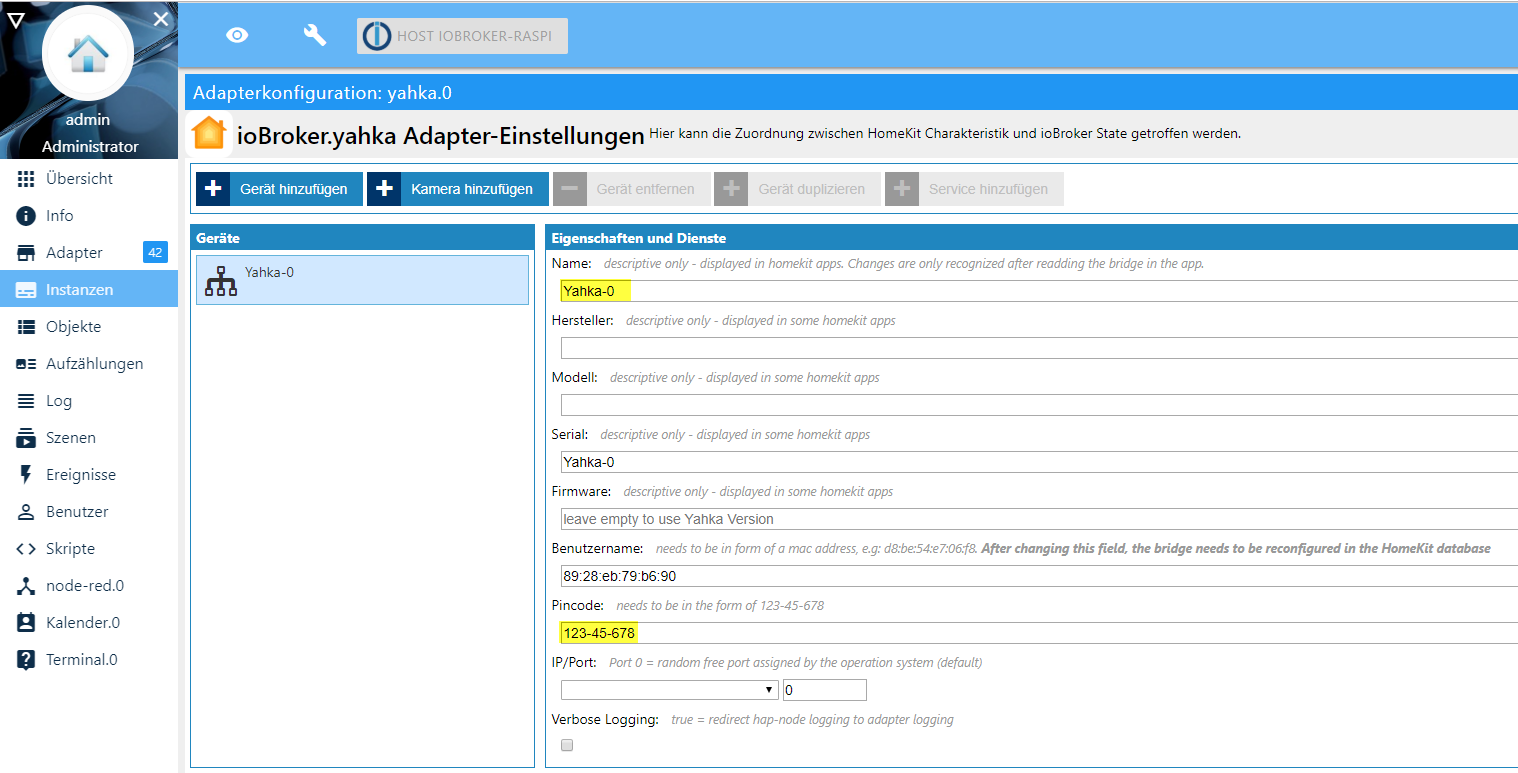Click the Host ioBroker-Raspi button
1518x773 pixels.
pos(462,36)
